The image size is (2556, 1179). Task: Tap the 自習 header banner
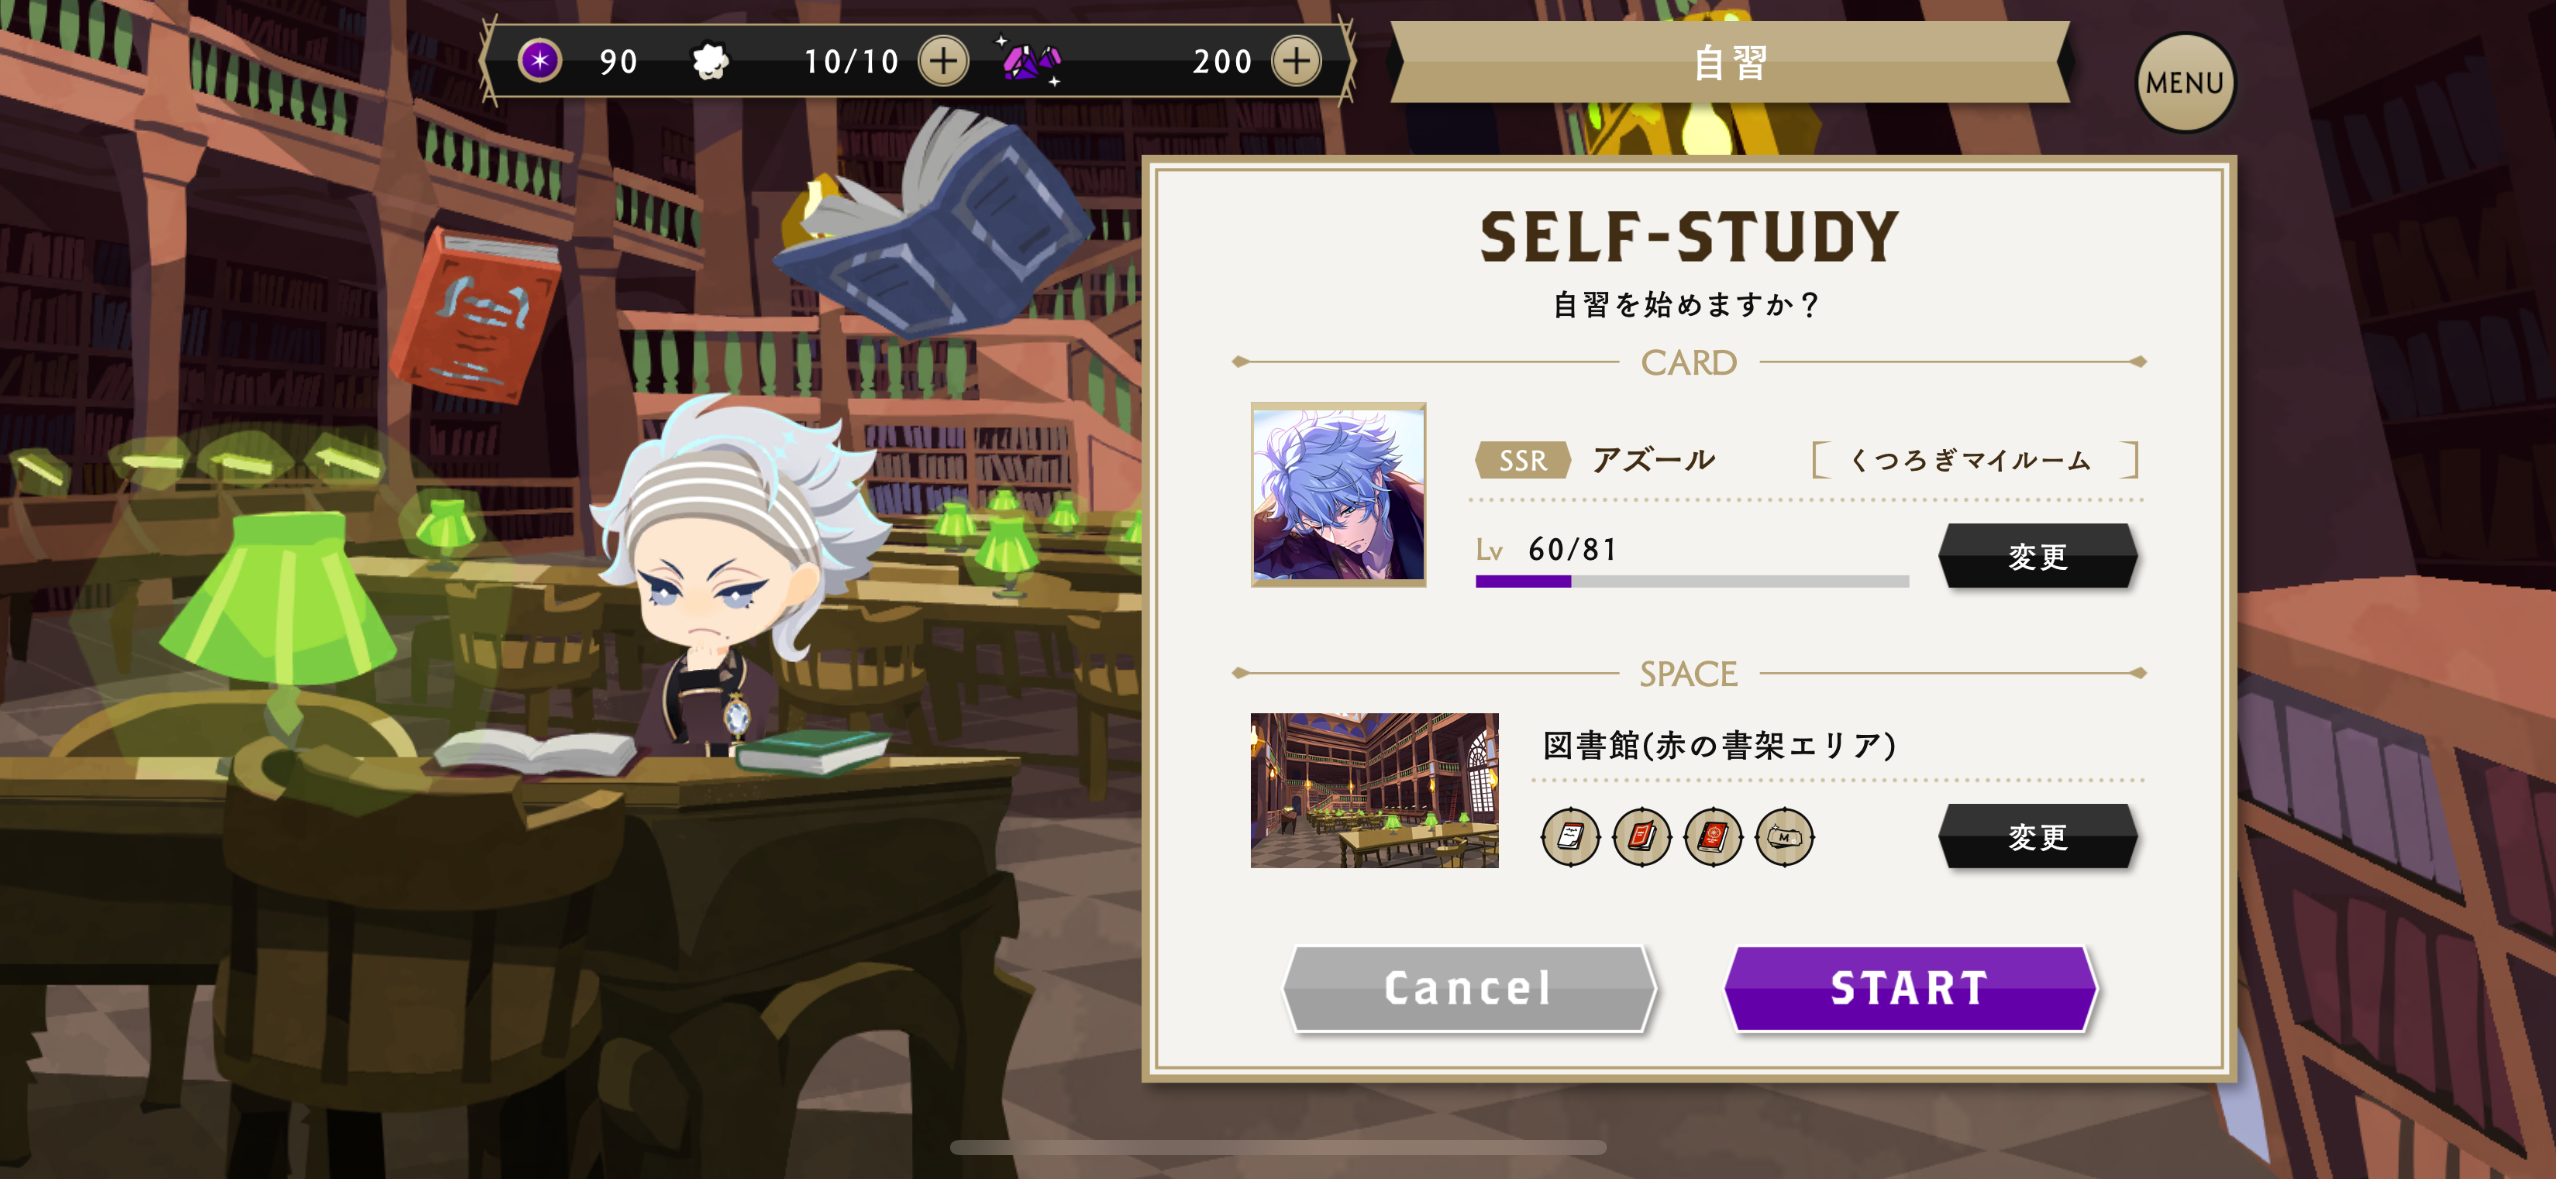[x=1730, y=62]
